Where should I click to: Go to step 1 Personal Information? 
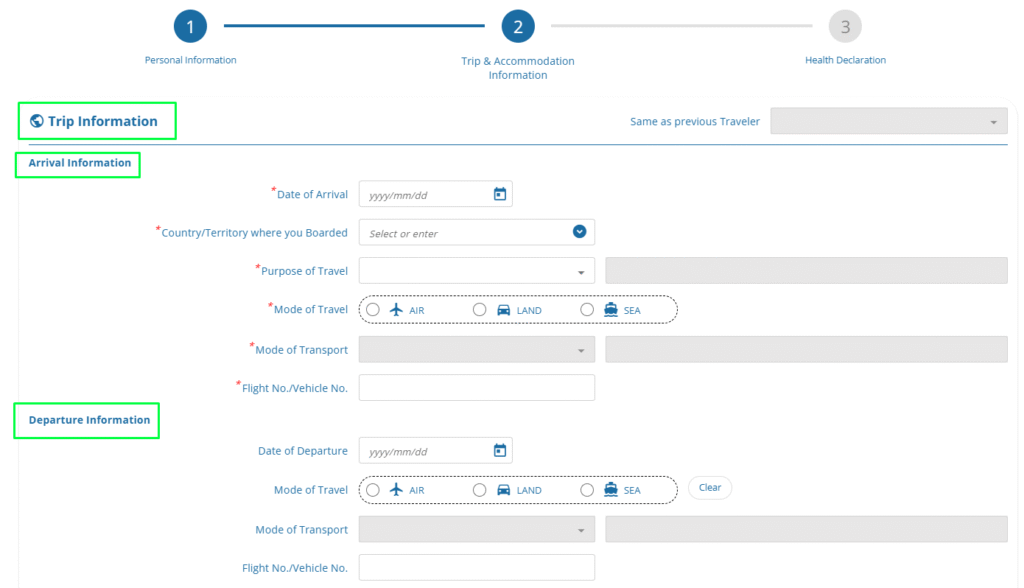190,27
